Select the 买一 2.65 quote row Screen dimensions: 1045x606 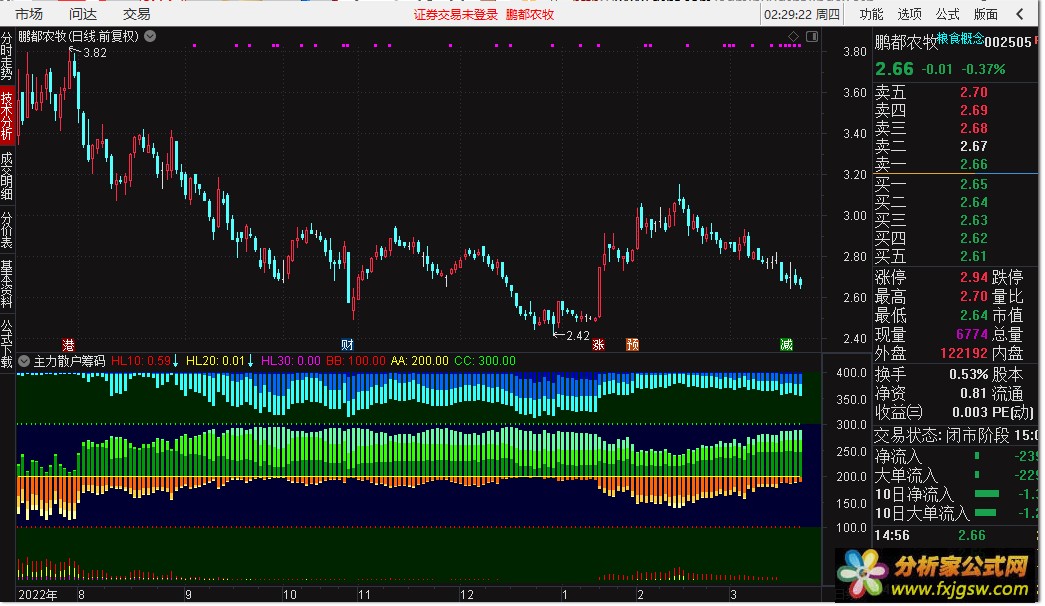[957, 184]
